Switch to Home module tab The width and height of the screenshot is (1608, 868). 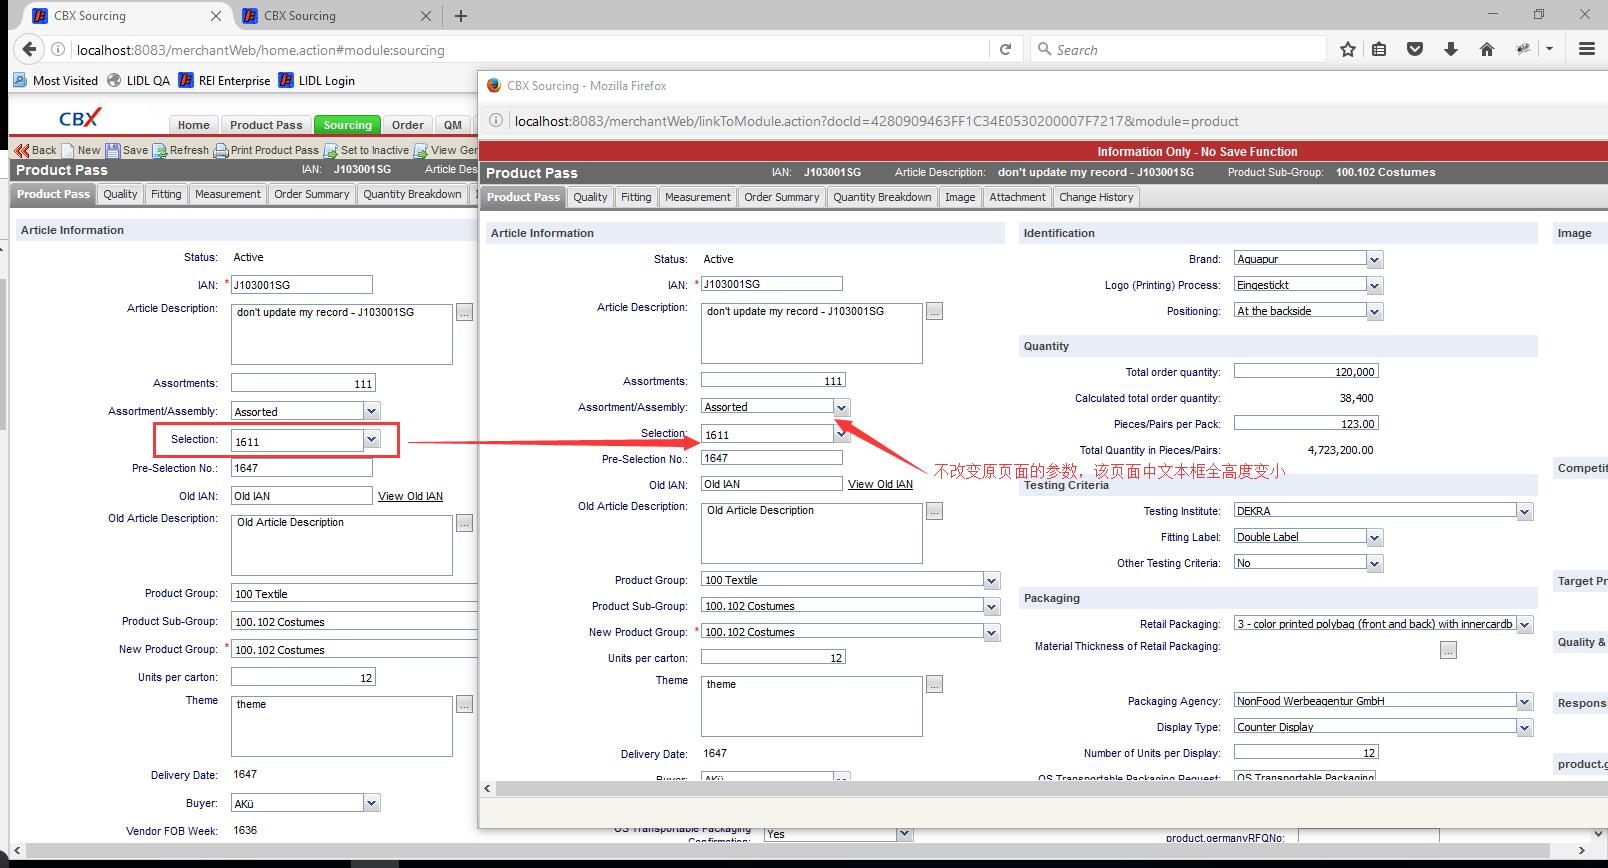193,125
